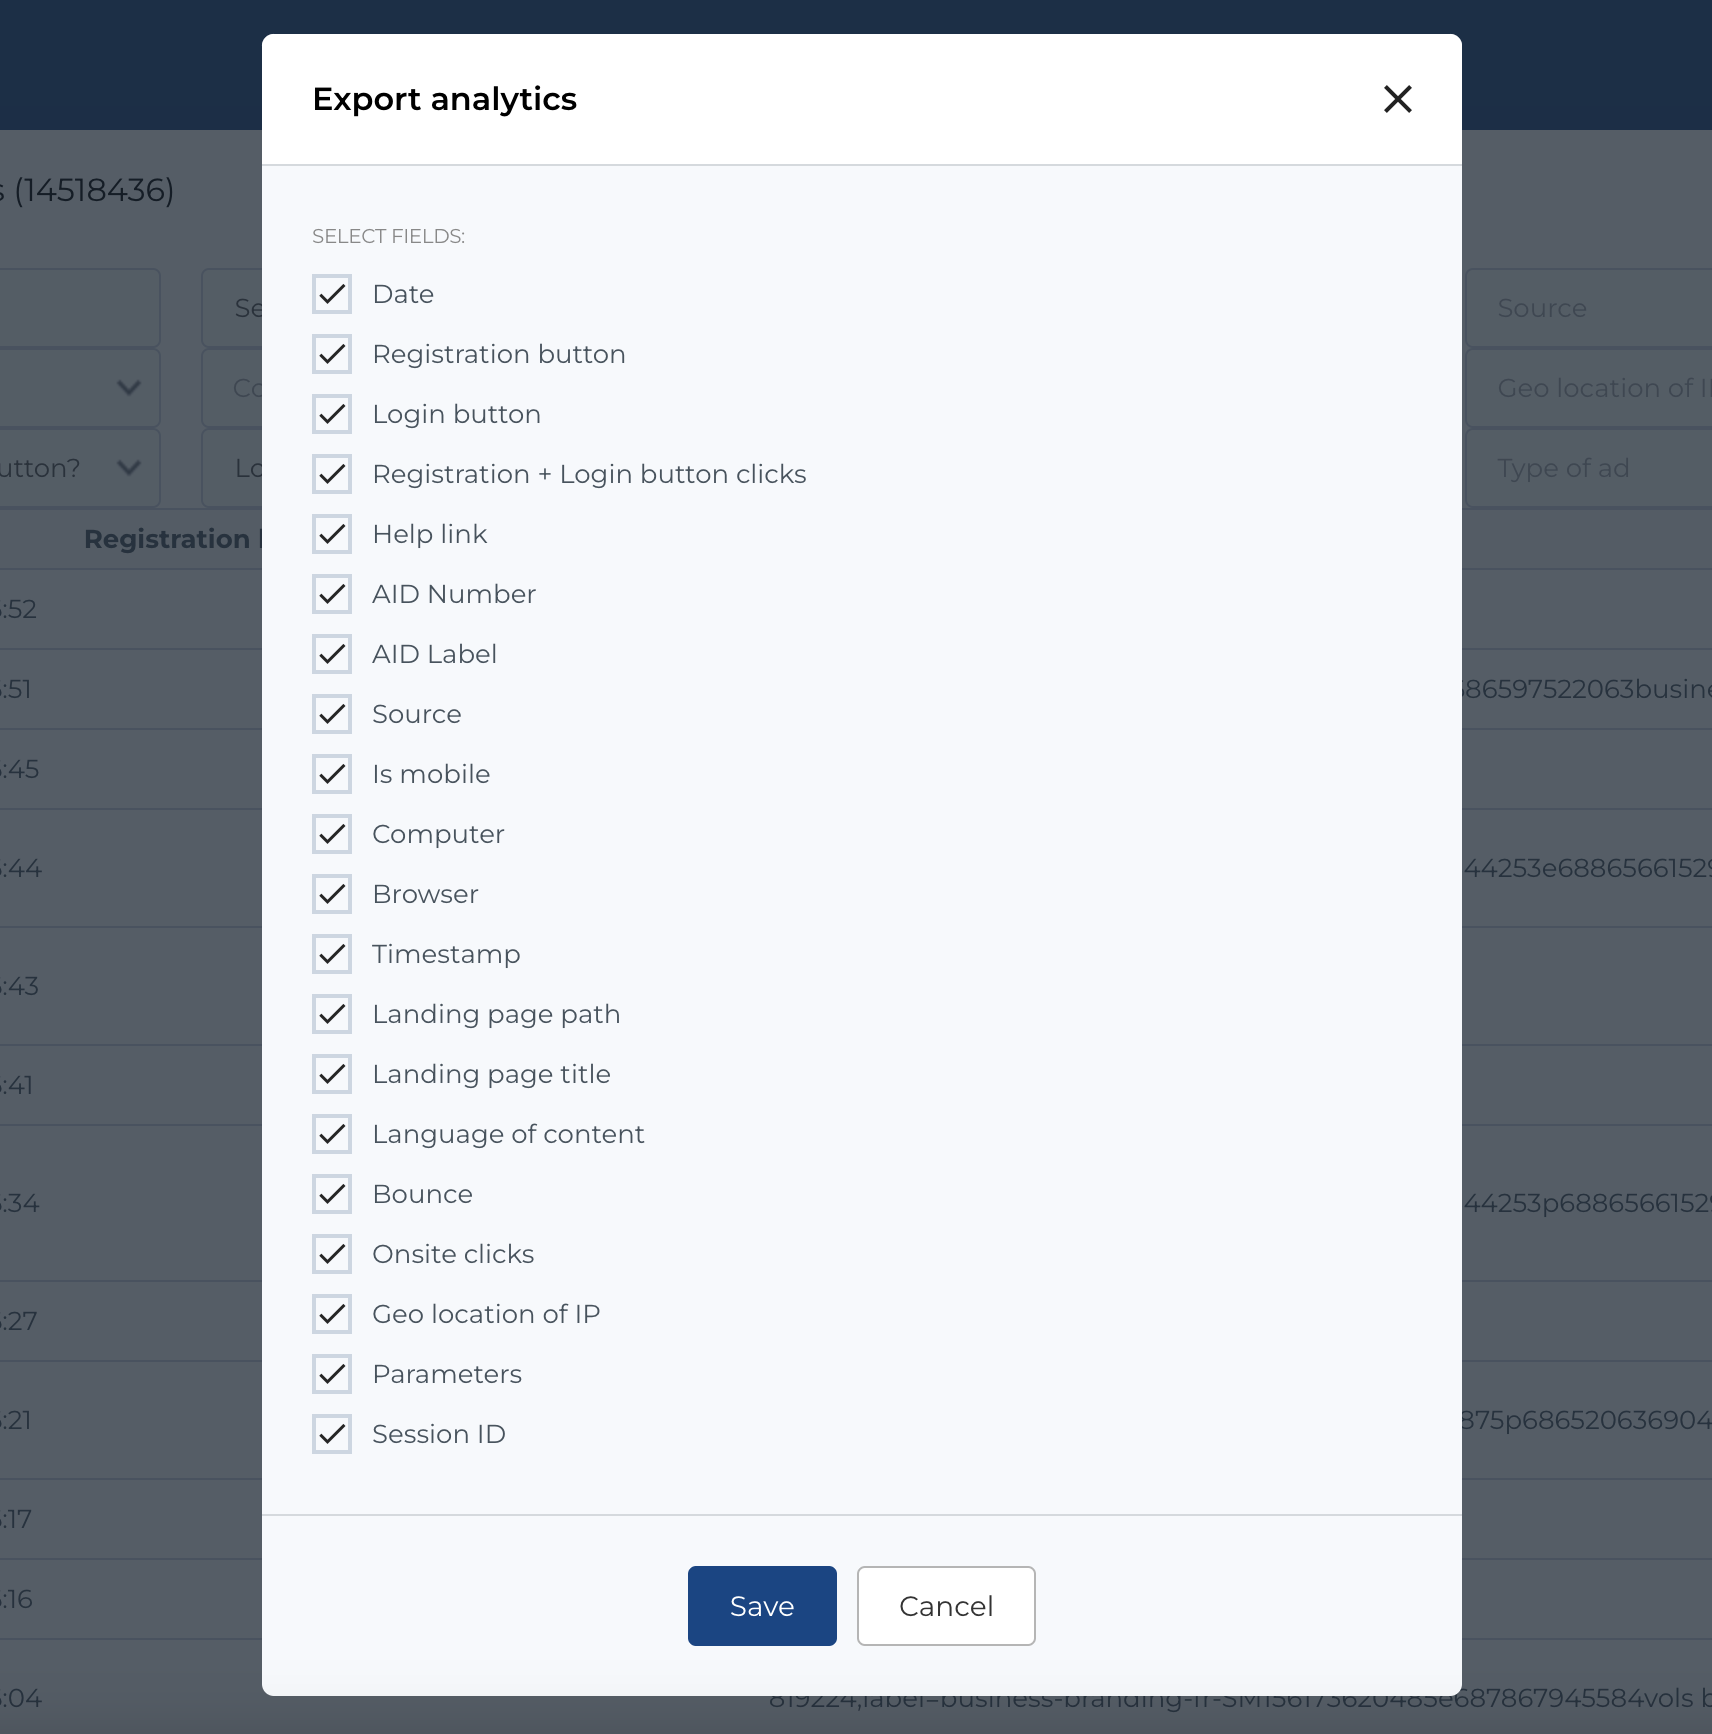
Task: Save the selected export fields
Action: [761, 1605]
